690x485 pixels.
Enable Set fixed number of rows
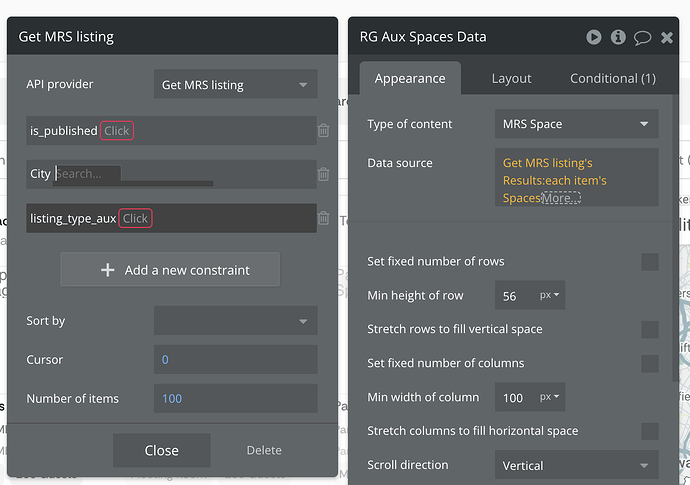click(650, 262)
